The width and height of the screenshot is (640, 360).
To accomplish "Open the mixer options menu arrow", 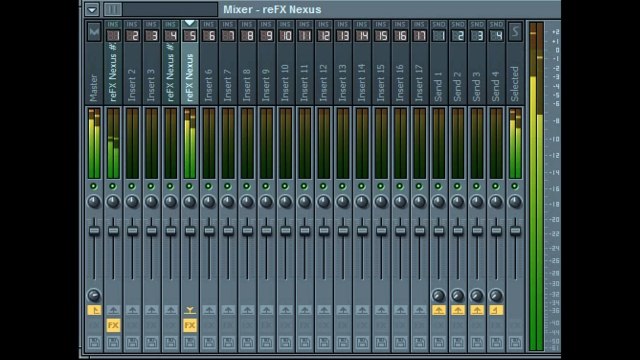I will pyautogui.click(x=92, y=9).
